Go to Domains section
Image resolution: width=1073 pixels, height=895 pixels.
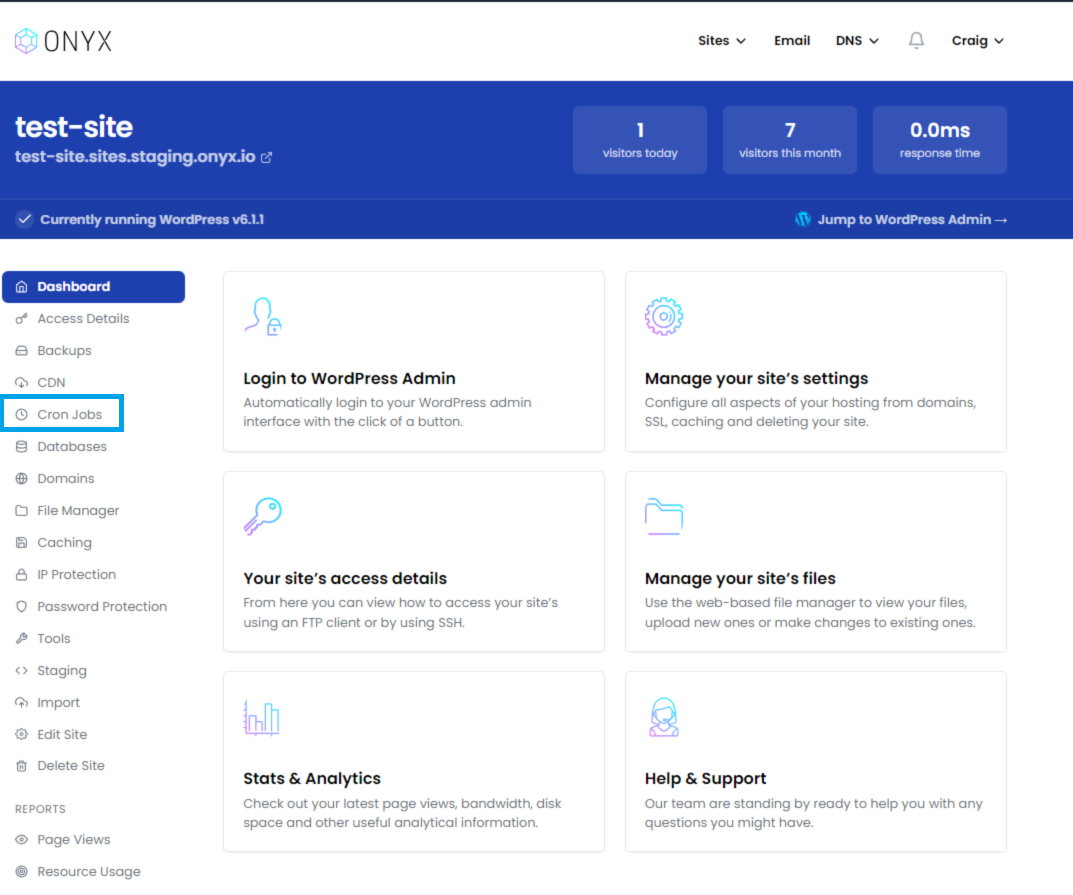click(66, 478)
